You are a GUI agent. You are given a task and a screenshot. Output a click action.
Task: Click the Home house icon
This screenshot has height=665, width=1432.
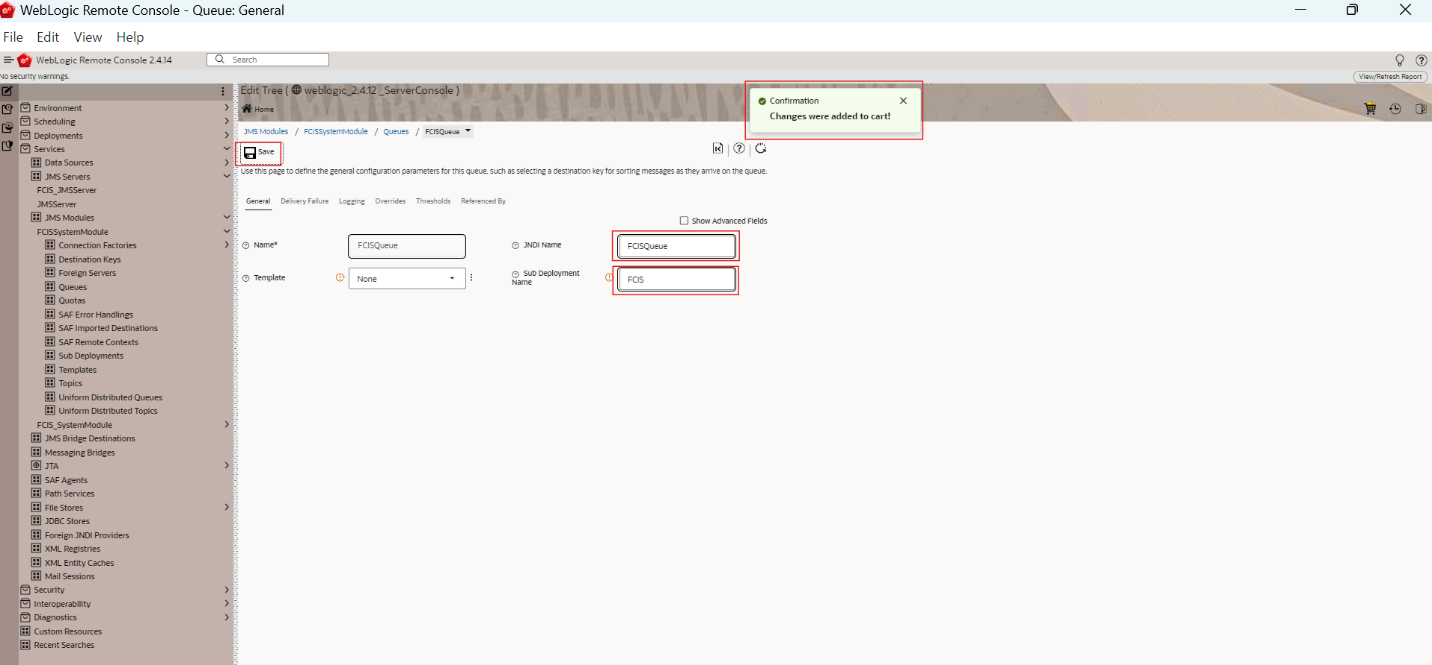click(247, 109)
